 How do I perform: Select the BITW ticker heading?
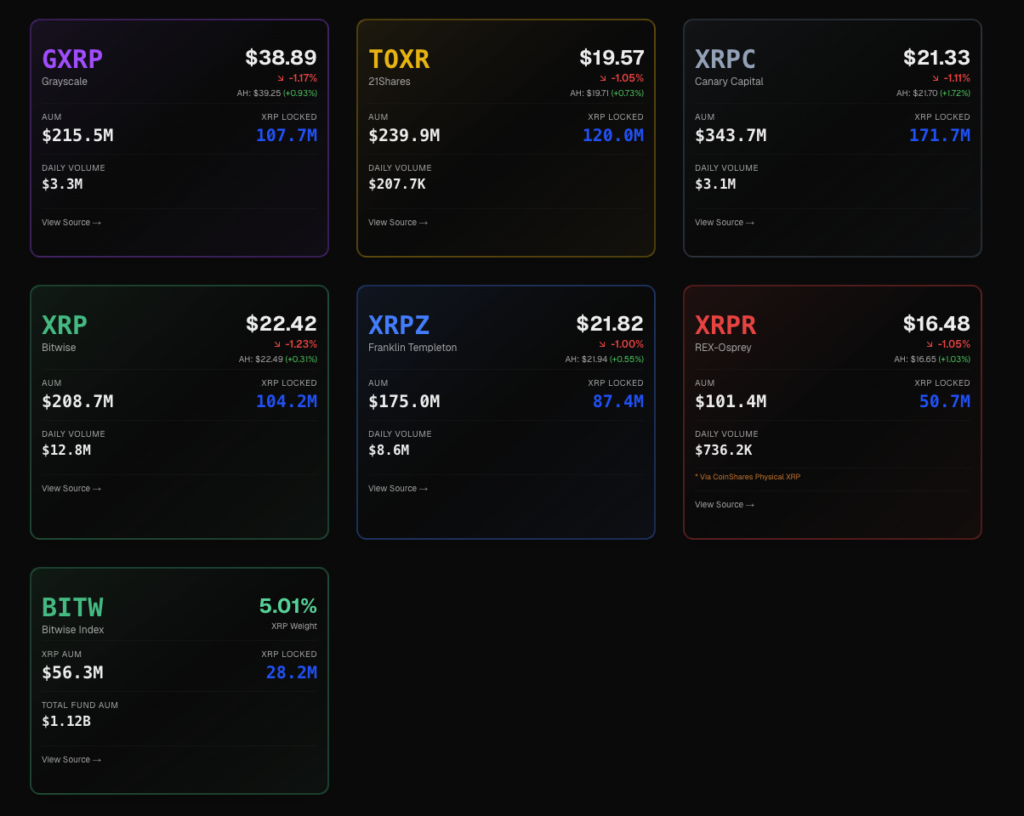pyautogui.click(x=72, y=606)
